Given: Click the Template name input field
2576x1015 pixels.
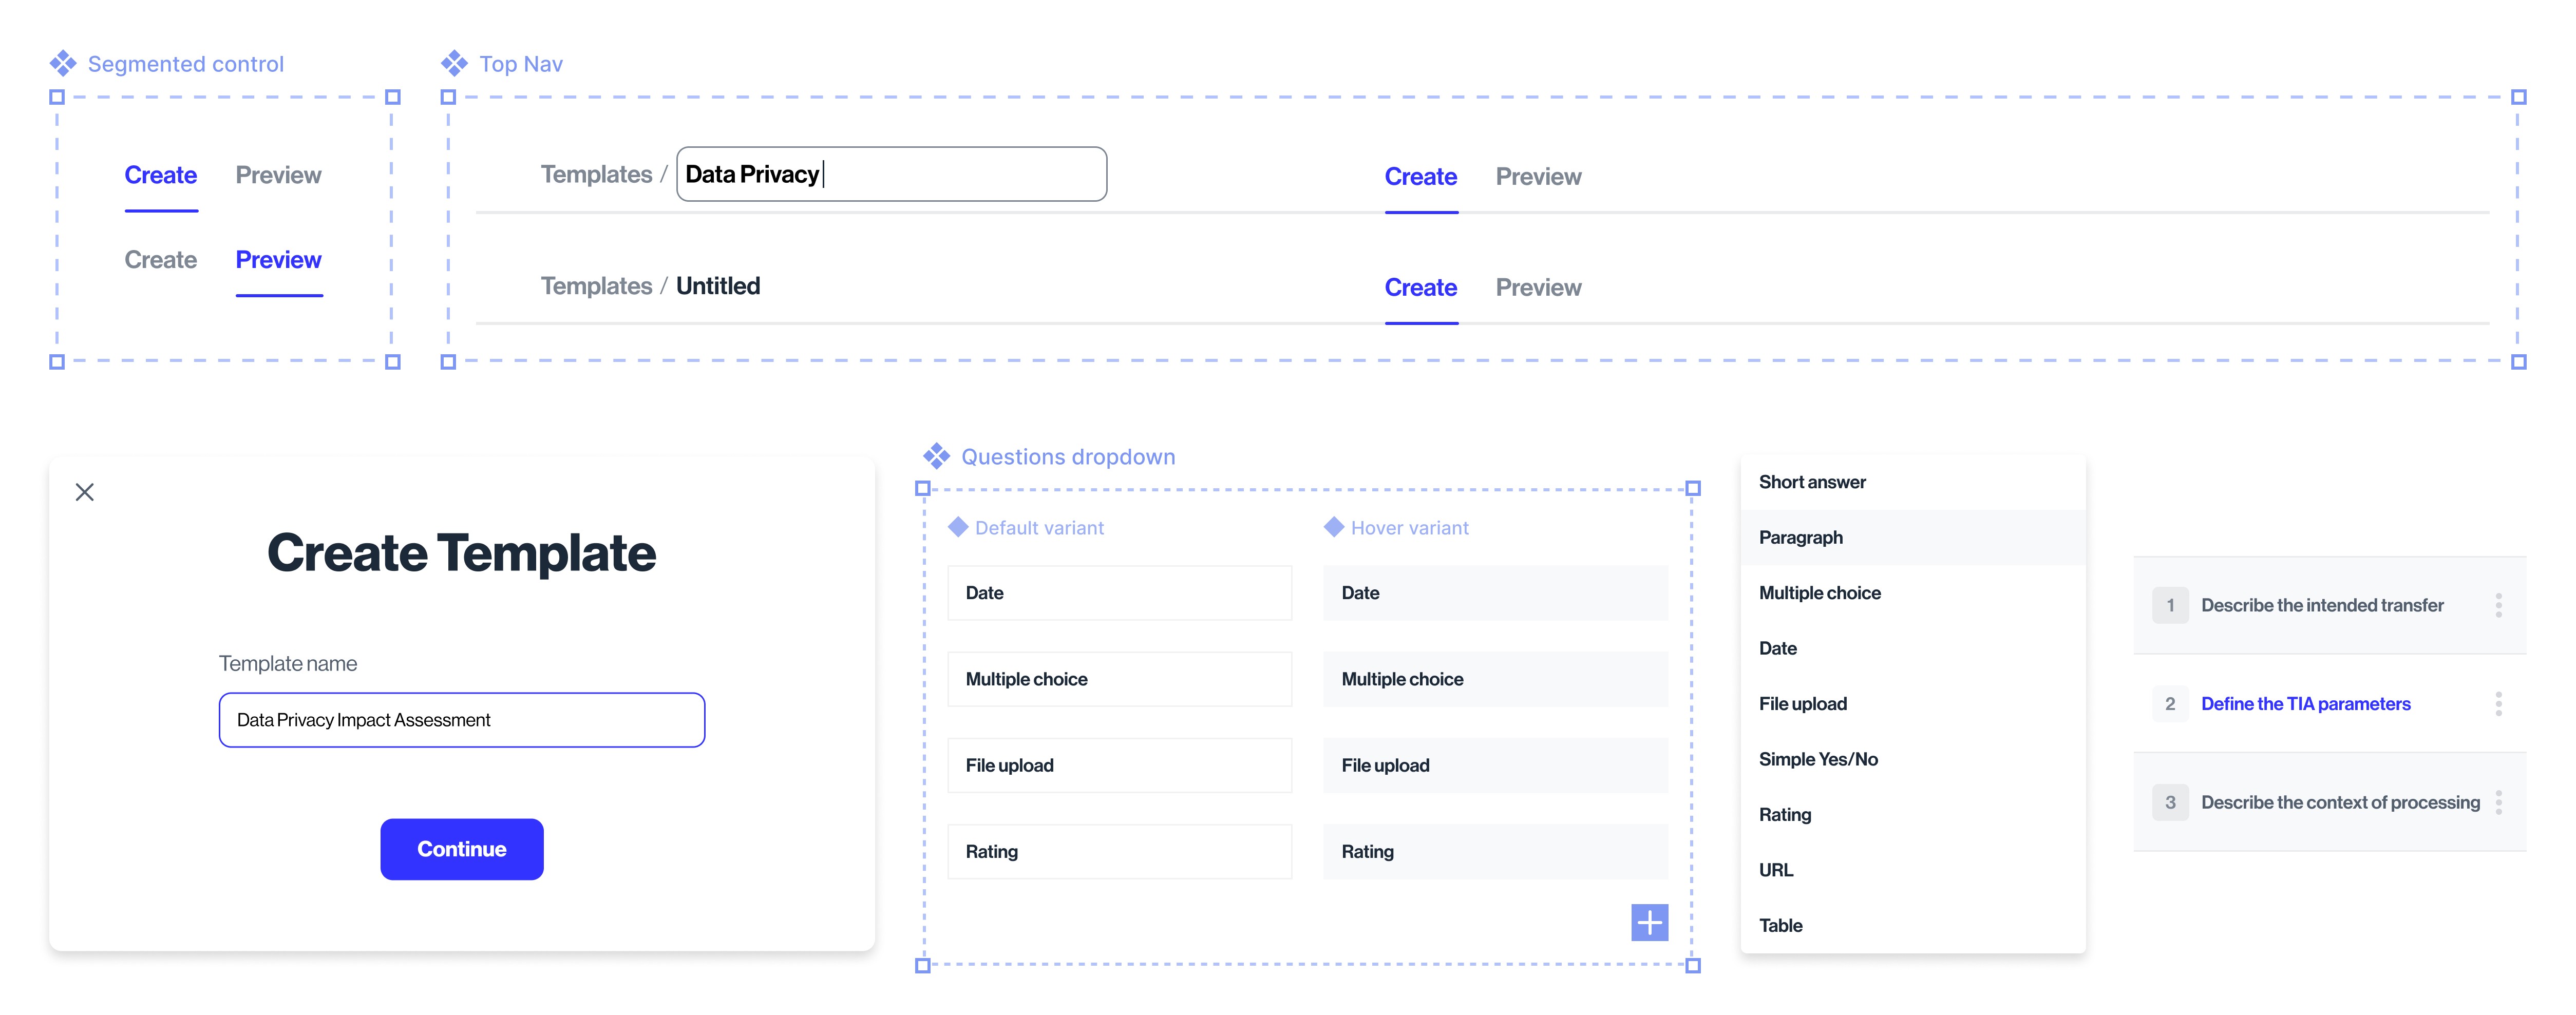Looking at the screenshot, I should tap(461, 720).
